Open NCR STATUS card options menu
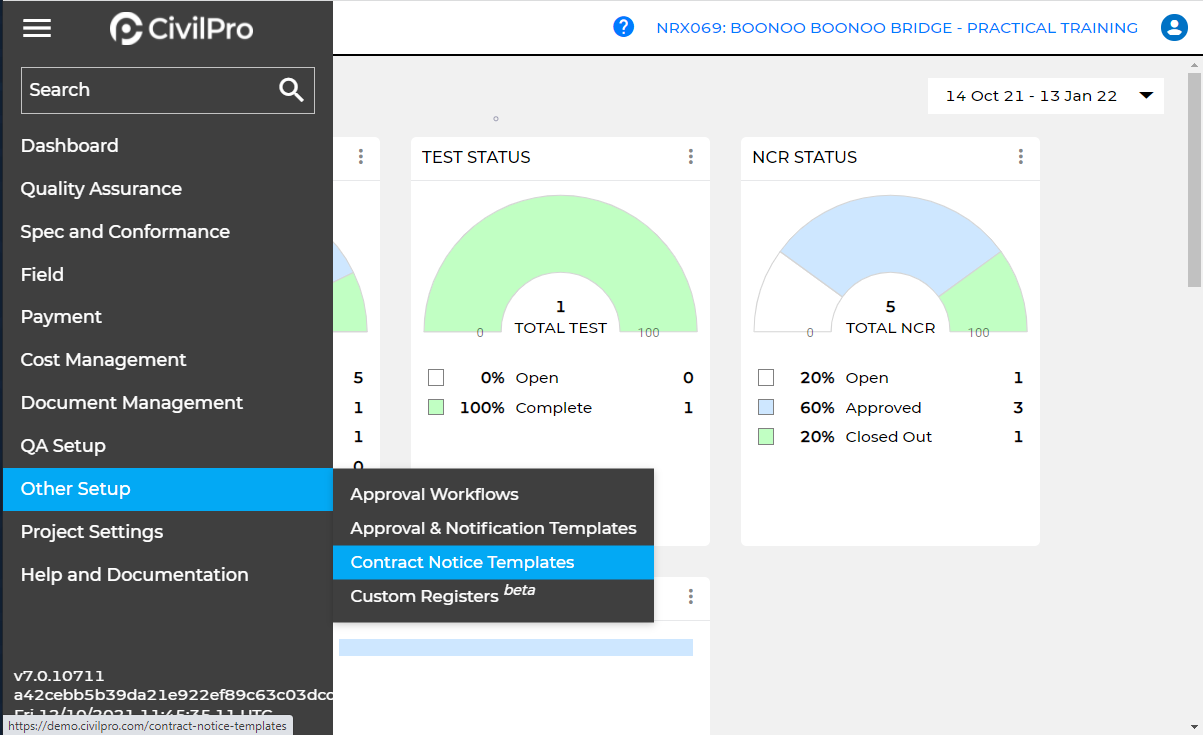The width and height of the screenshot is (1203, 735). pos(1020,157)
